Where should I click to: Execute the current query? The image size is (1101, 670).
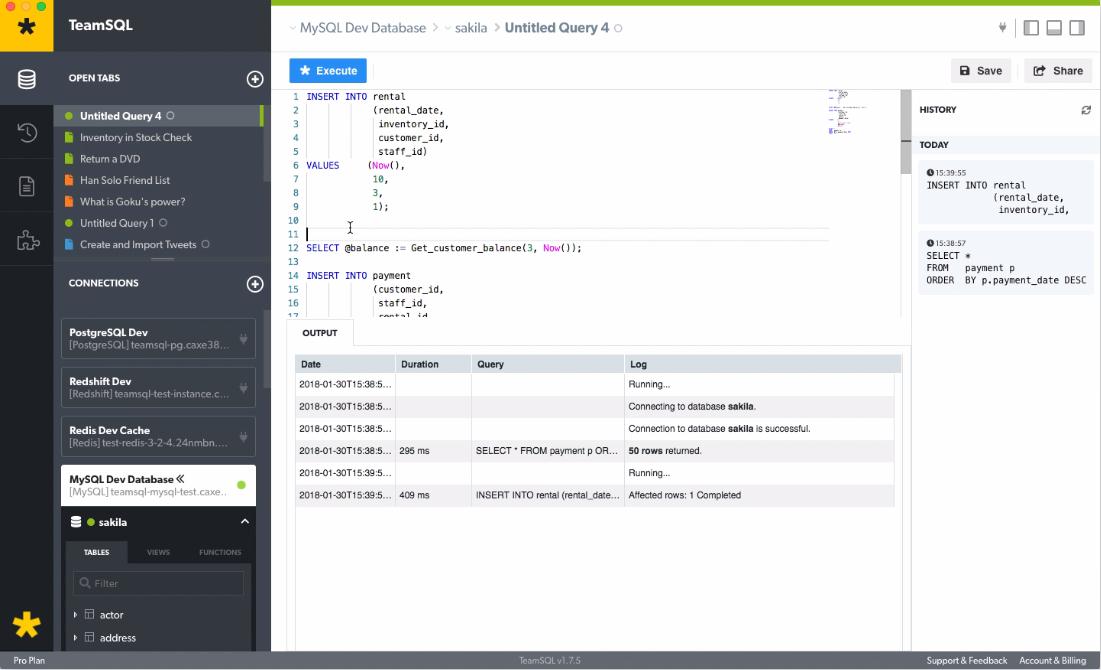pyautogui.click(x=328, y=71)
